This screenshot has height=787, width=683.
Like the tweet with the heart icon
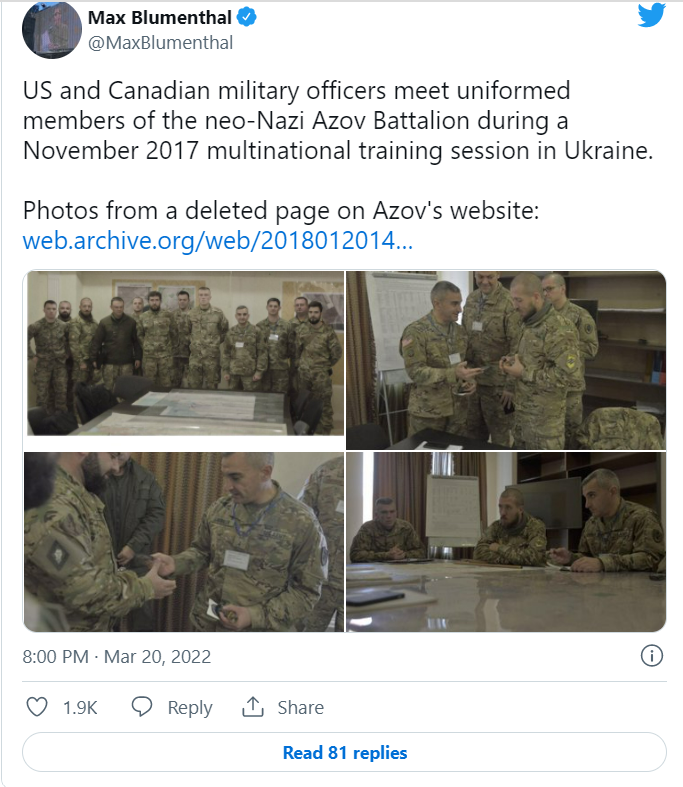[x=37, y=707]
